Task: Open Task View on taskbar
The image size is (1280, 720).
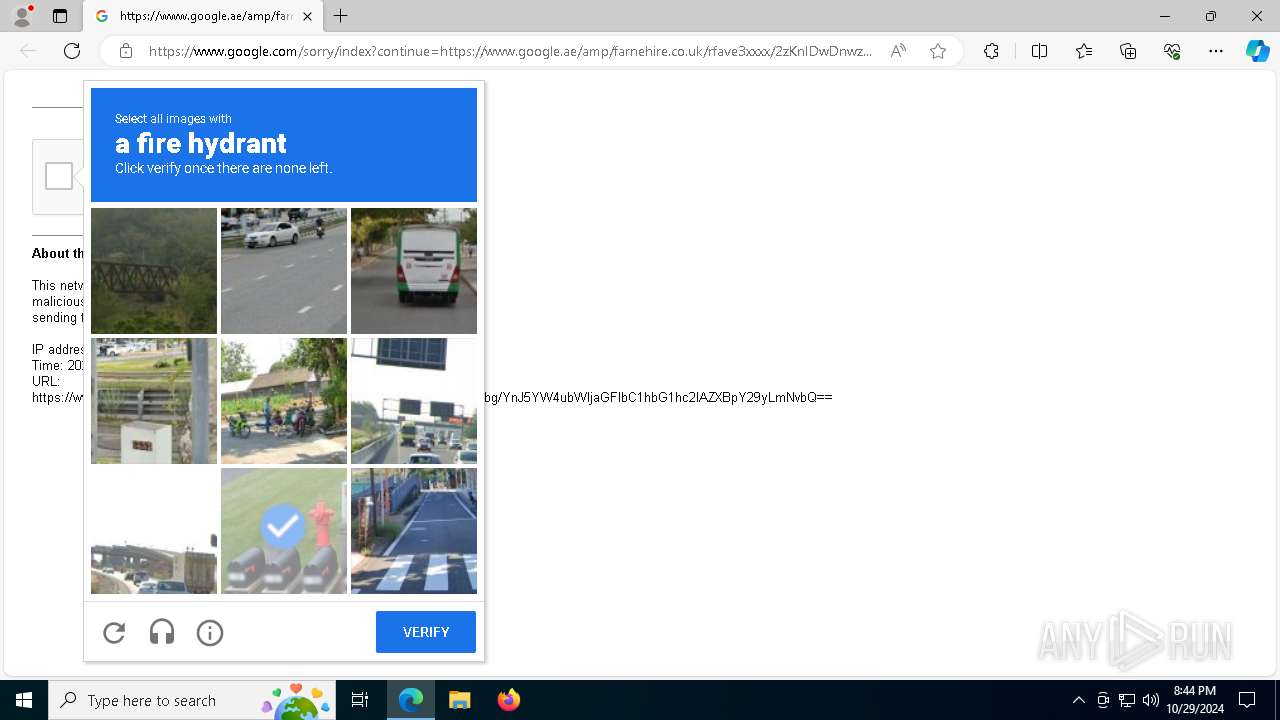Action: [x=360, y=700]
